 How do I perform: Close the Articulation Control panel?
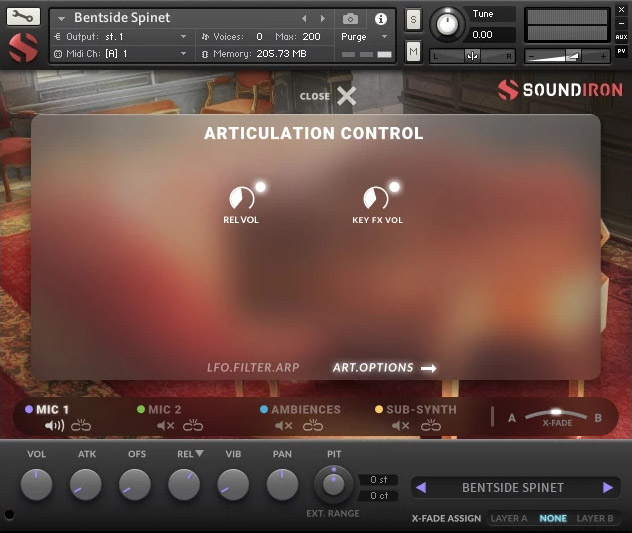click(x=345, y=96)
